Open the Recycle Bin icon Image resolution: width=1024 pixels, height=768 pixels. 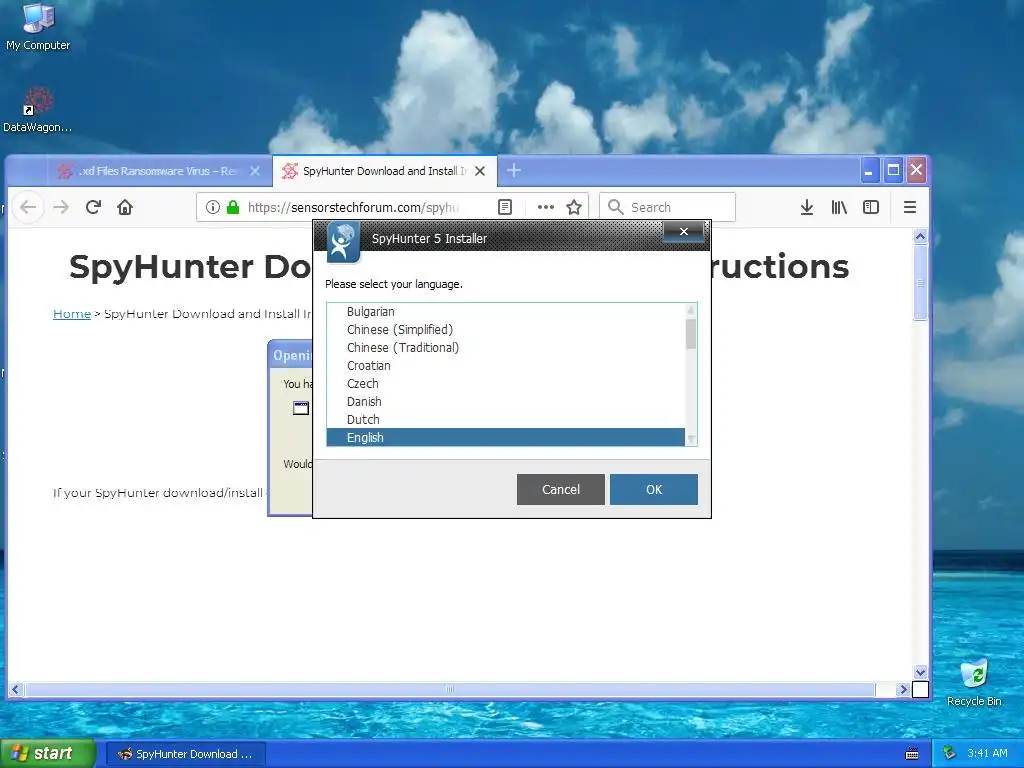(x=974, y=683)
